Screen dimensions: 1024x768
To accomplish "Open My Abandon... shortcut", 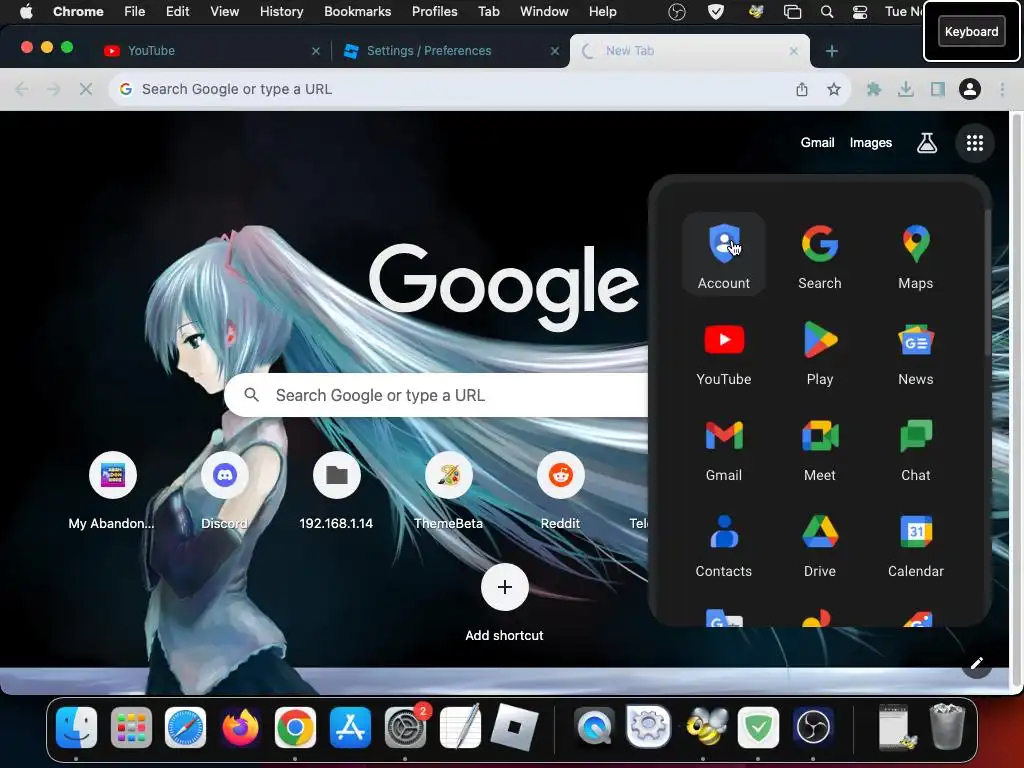I will 112,491.
